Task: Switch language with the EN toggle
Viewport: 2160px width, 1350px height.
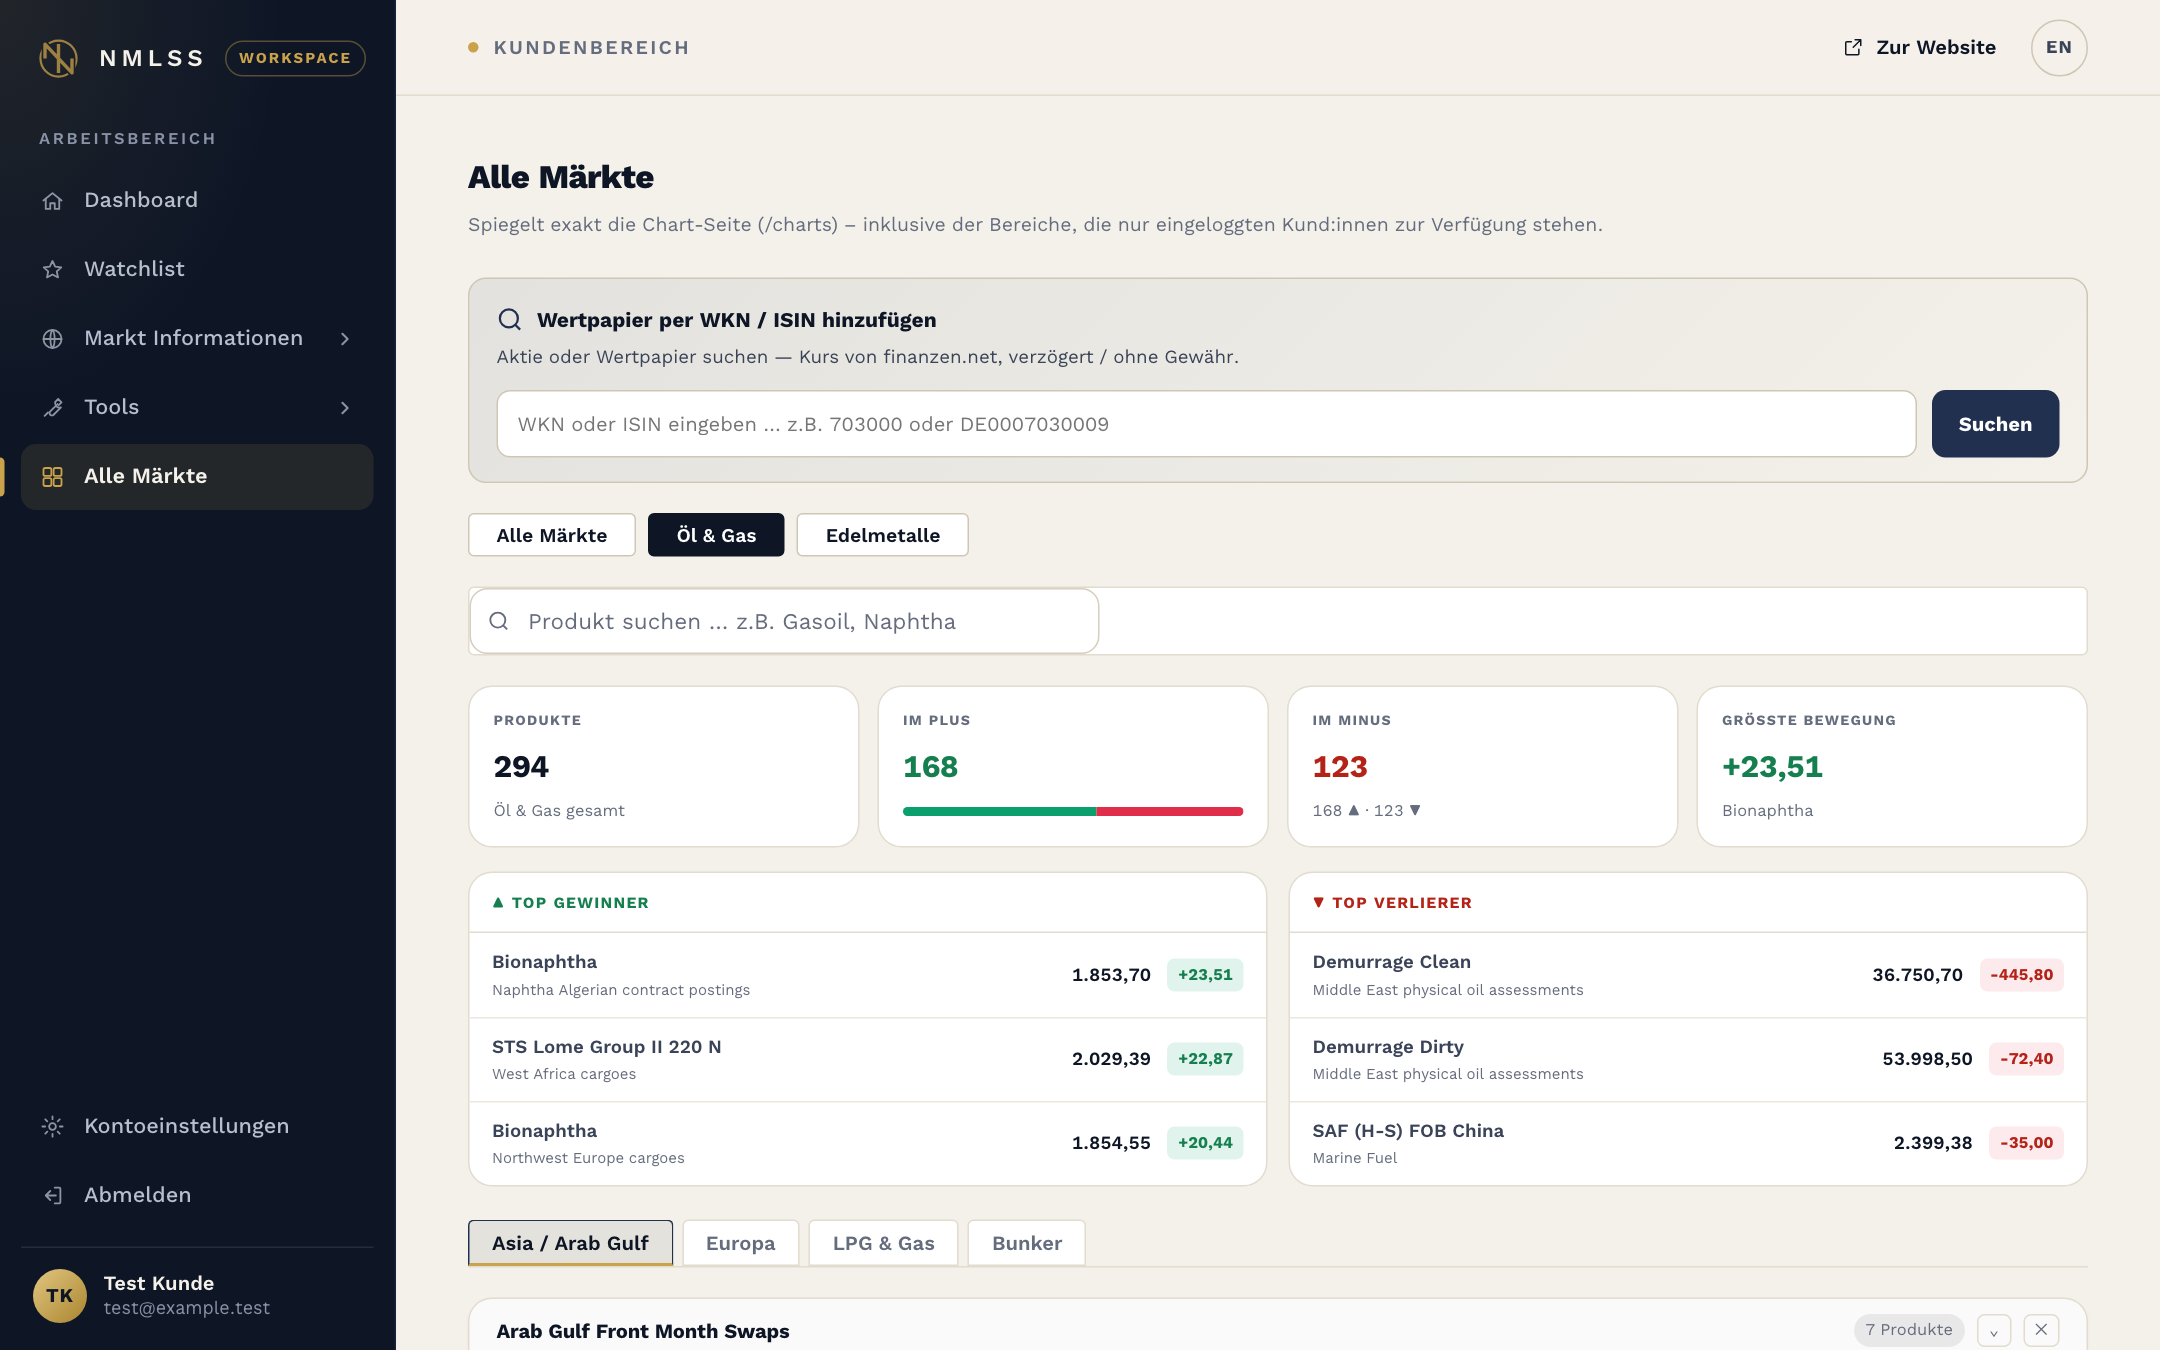Action: pos(2059,48)
